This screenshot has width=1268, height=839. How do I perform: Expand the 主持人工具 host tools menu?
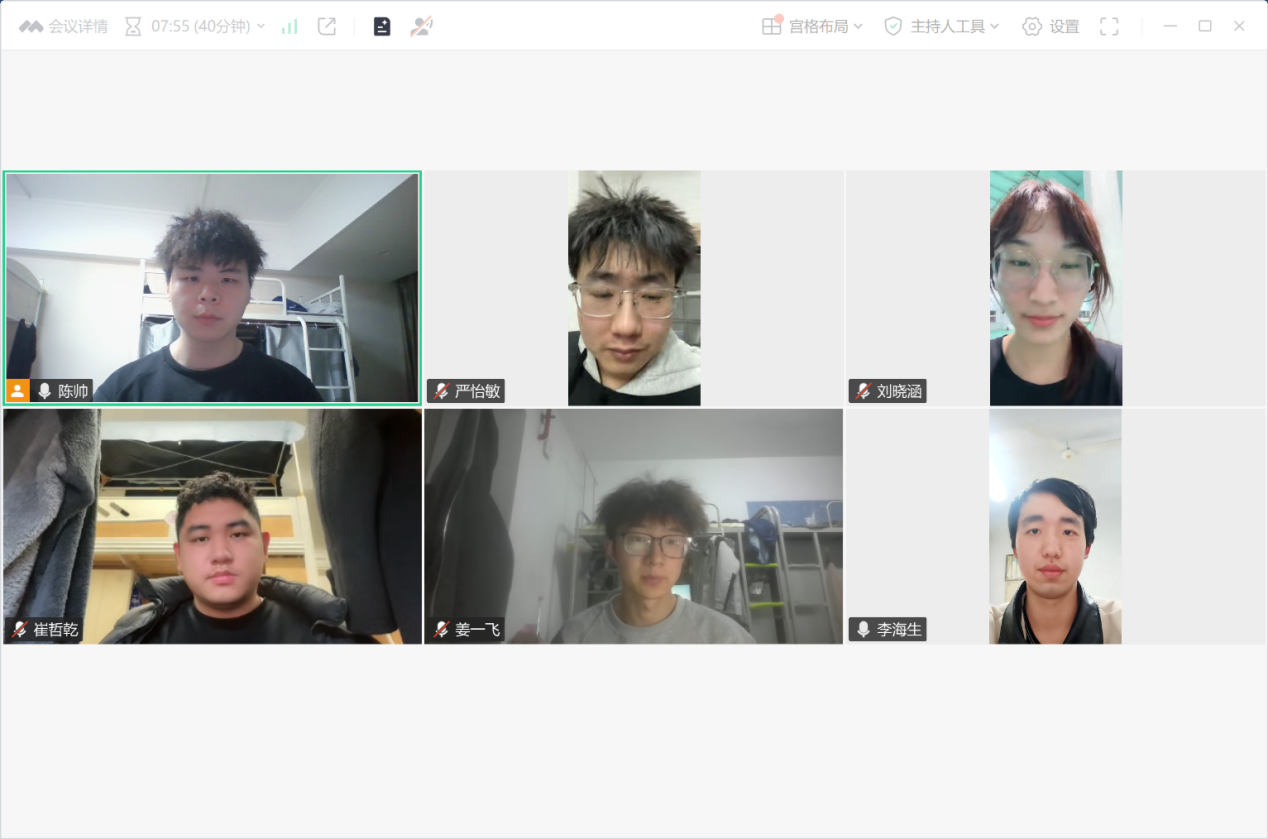pyautogui.click(x=942, y=27)
